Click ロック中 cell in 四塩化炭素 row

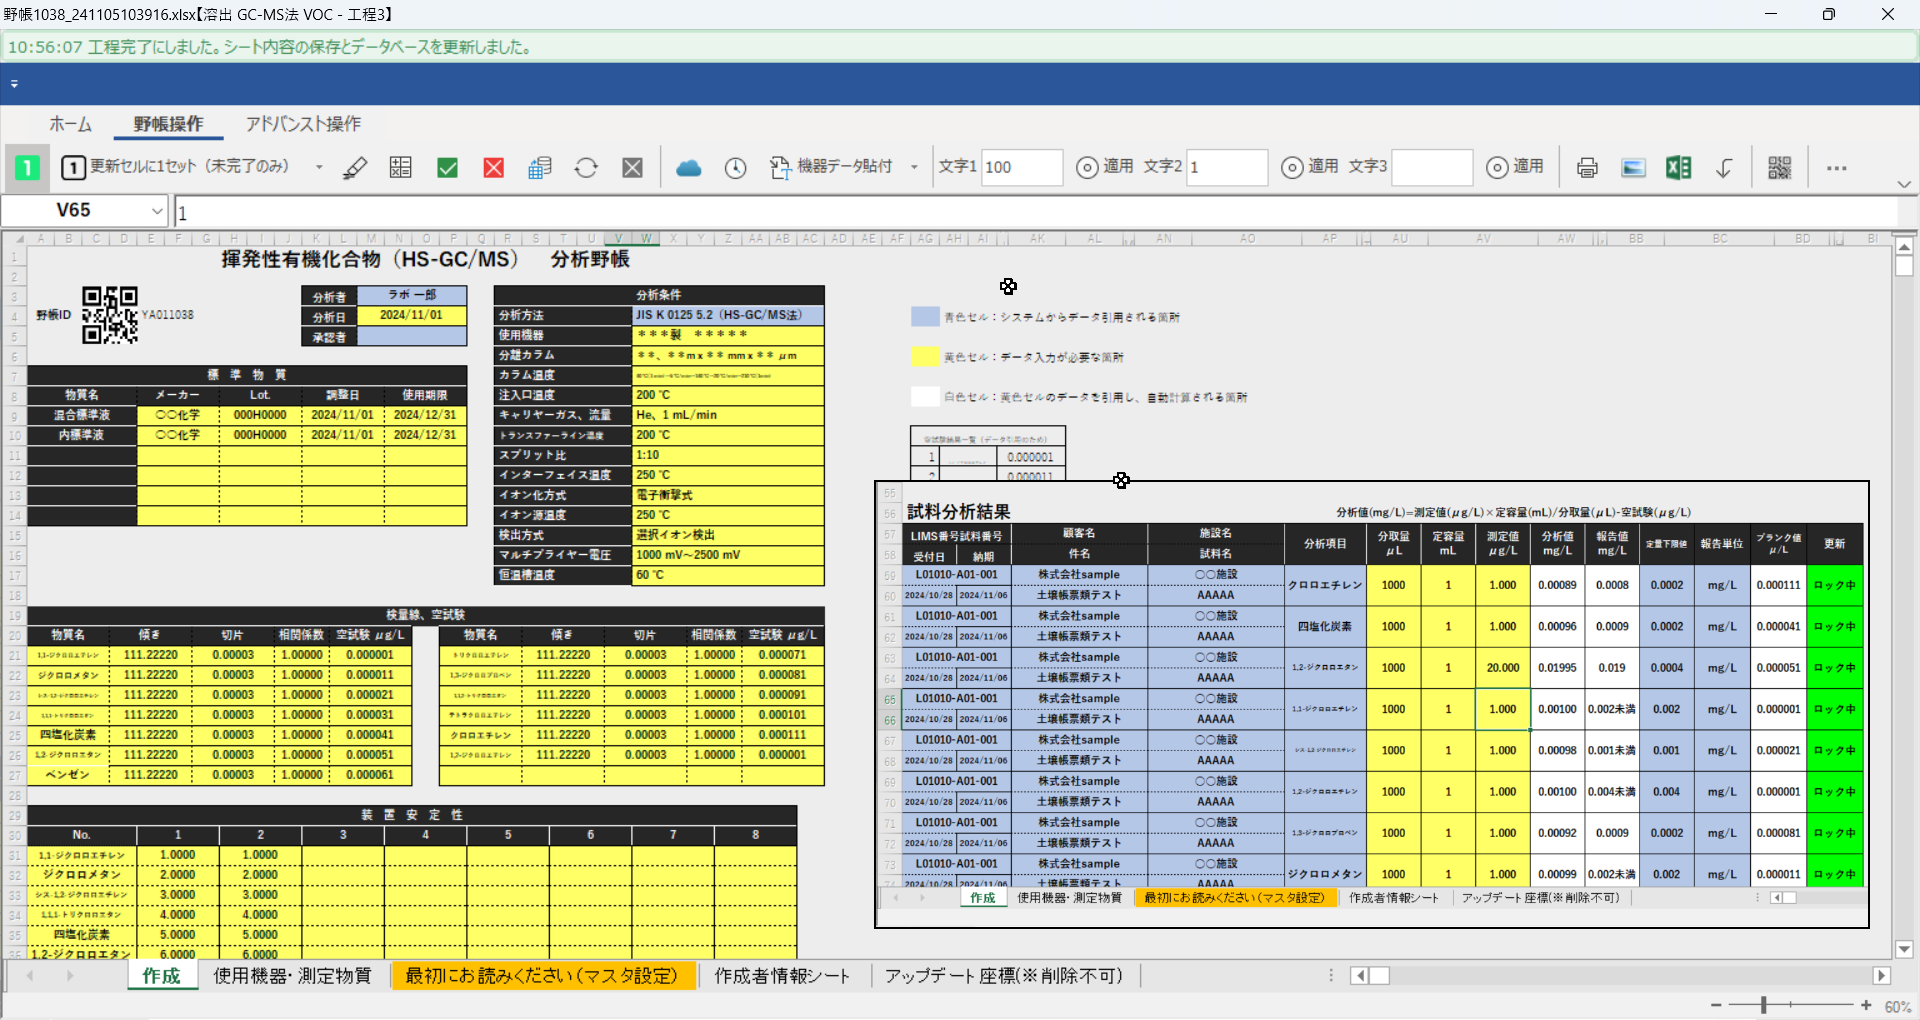pos(1835,627)
